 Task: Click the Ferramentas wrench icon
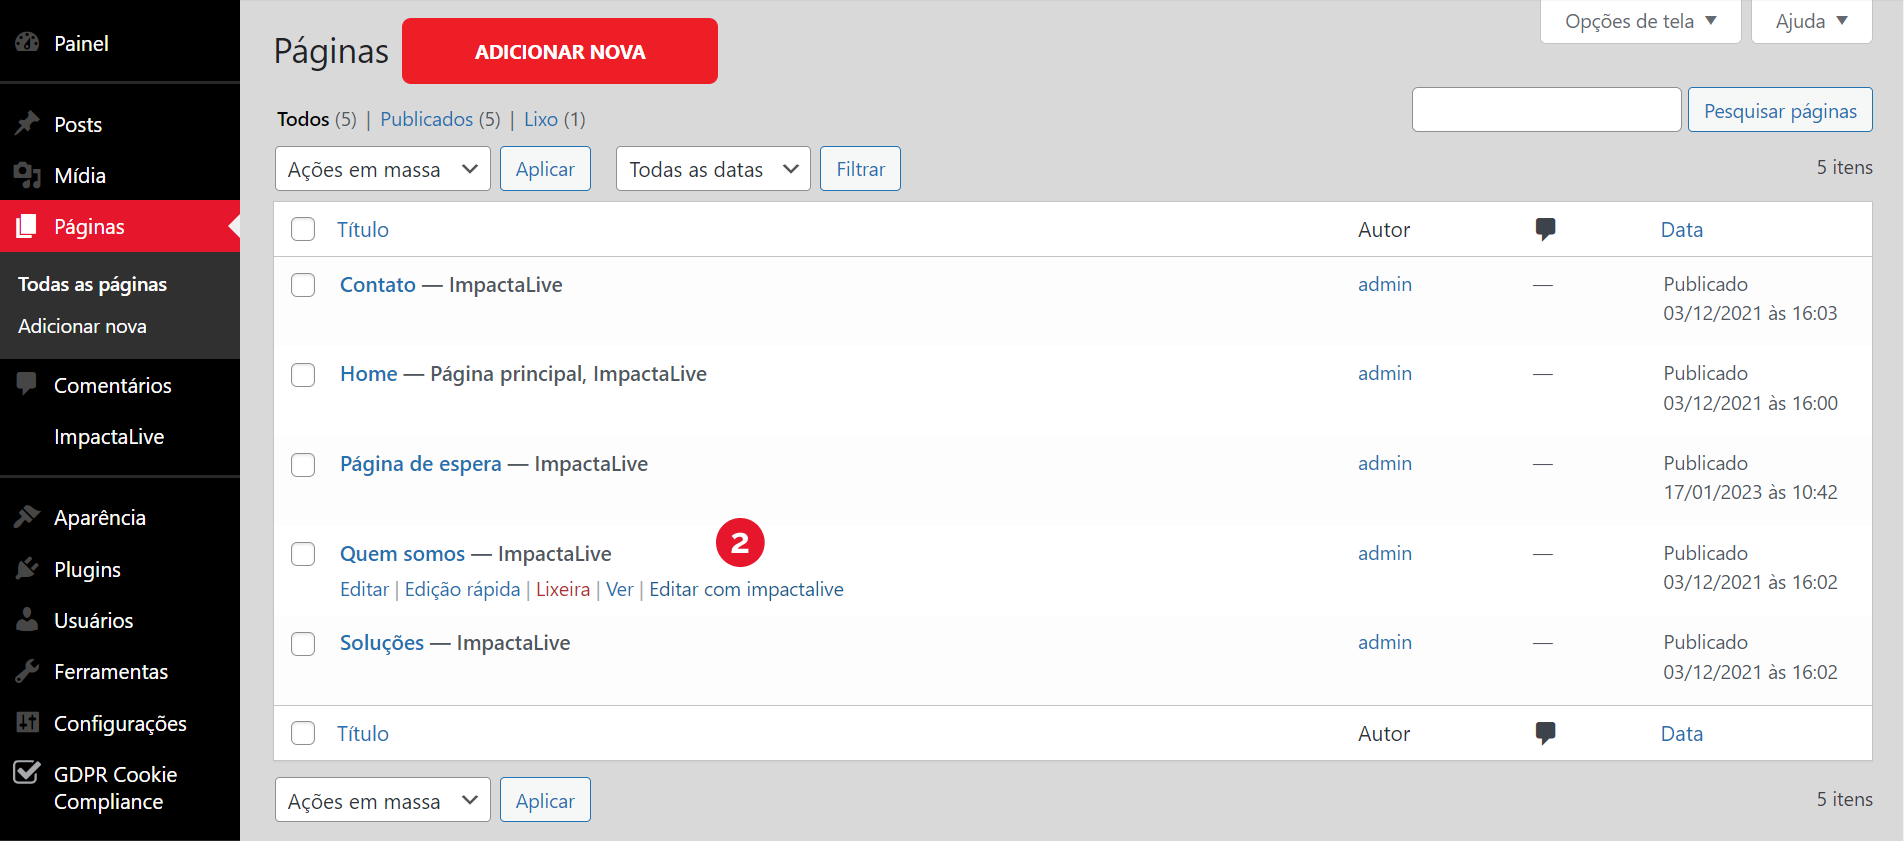[x=27, y=671]
